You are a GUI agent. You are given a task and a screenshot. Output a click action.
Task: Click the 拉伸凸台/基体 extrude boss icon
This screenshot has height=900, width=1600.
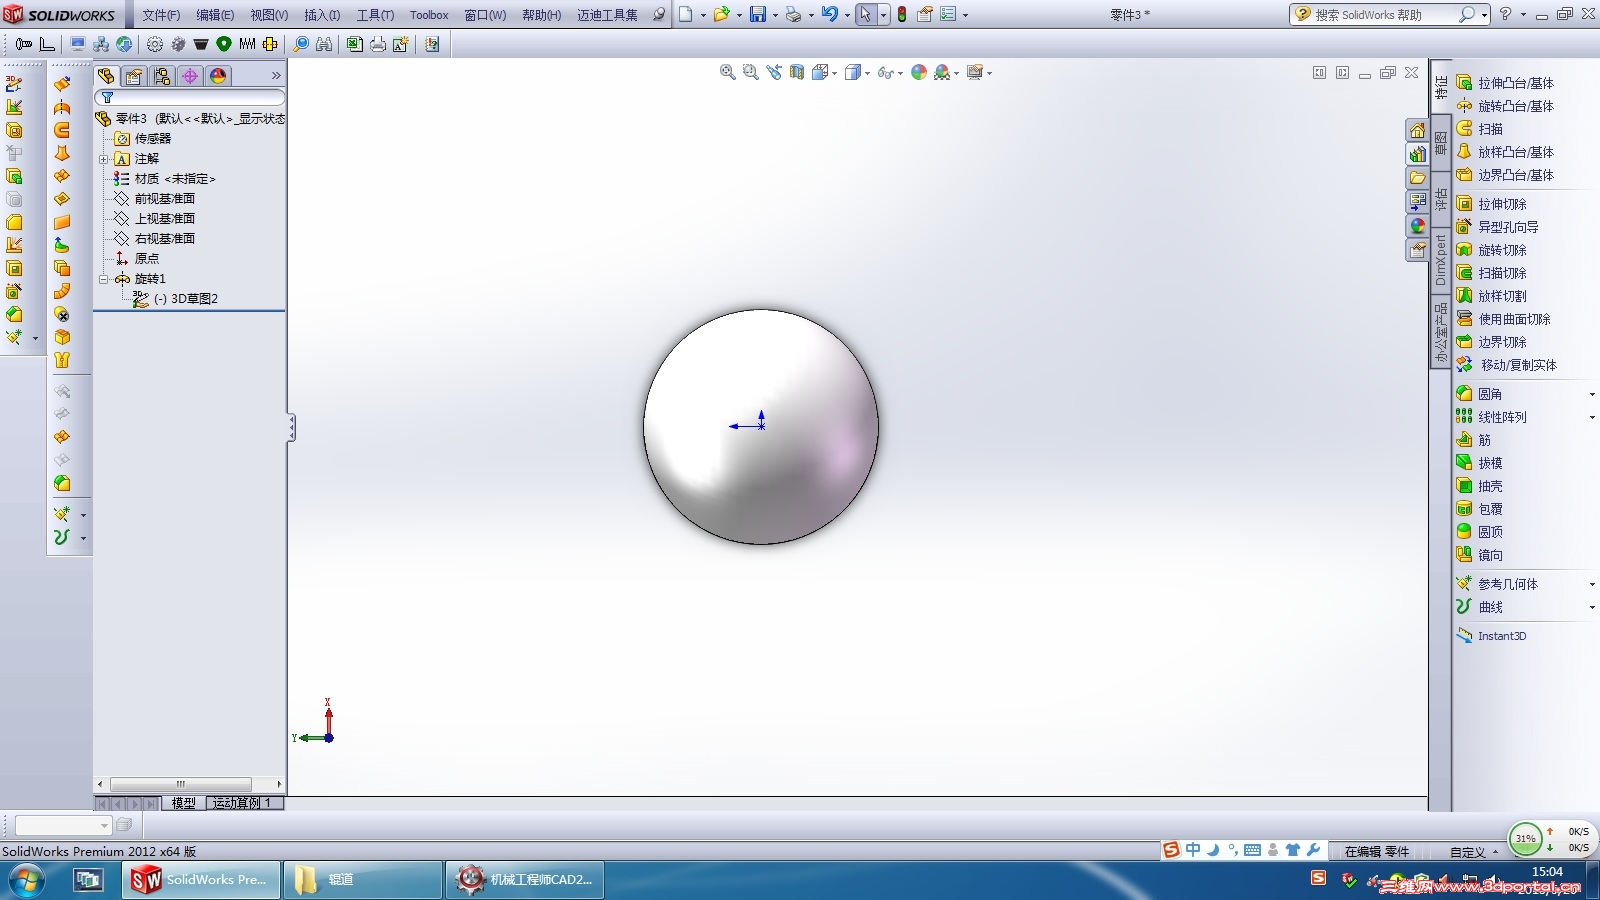[1464, 83]
